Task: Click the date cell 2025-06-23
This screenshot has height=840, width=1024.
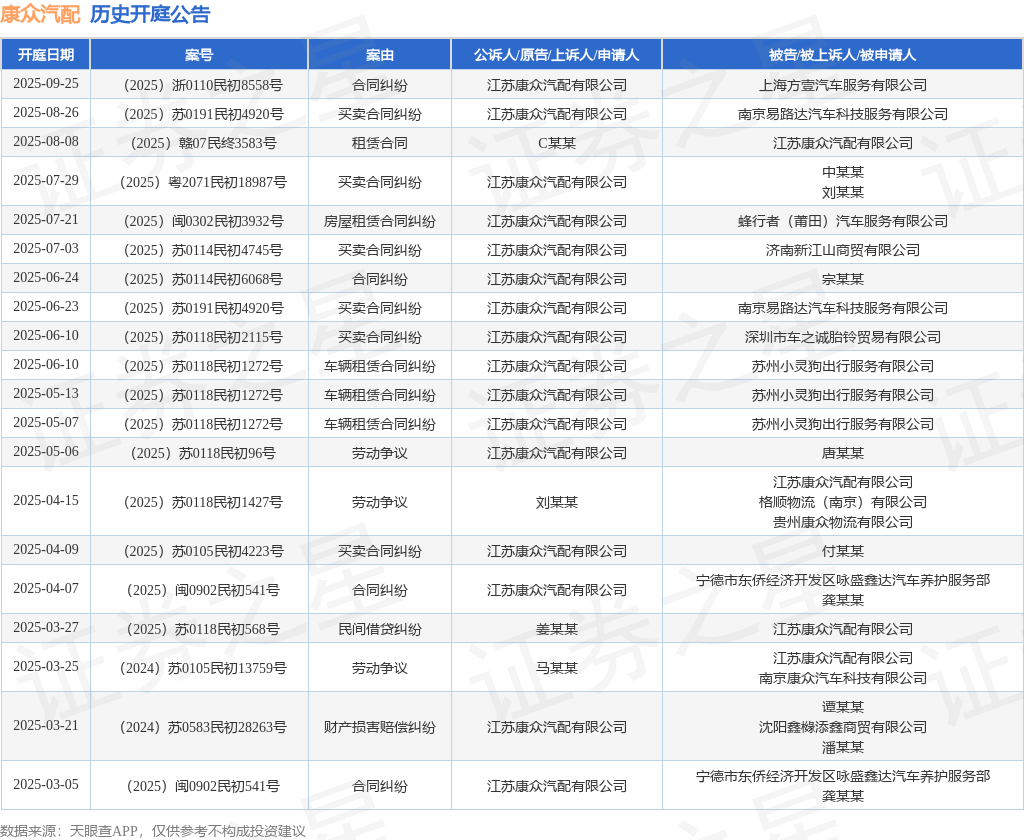Action: pyautogui.click(x=46, y=306)
